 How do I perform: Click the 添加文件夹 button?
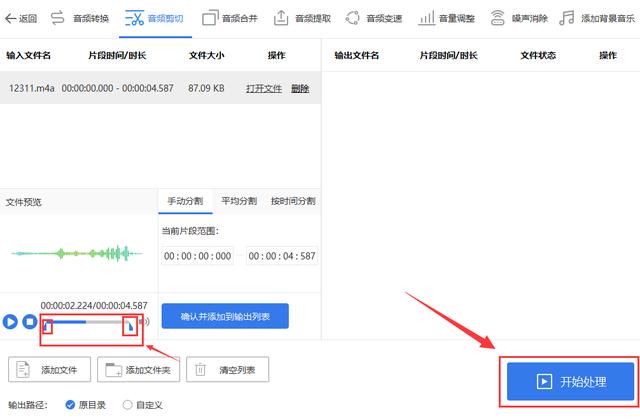(x=138, y=370)
